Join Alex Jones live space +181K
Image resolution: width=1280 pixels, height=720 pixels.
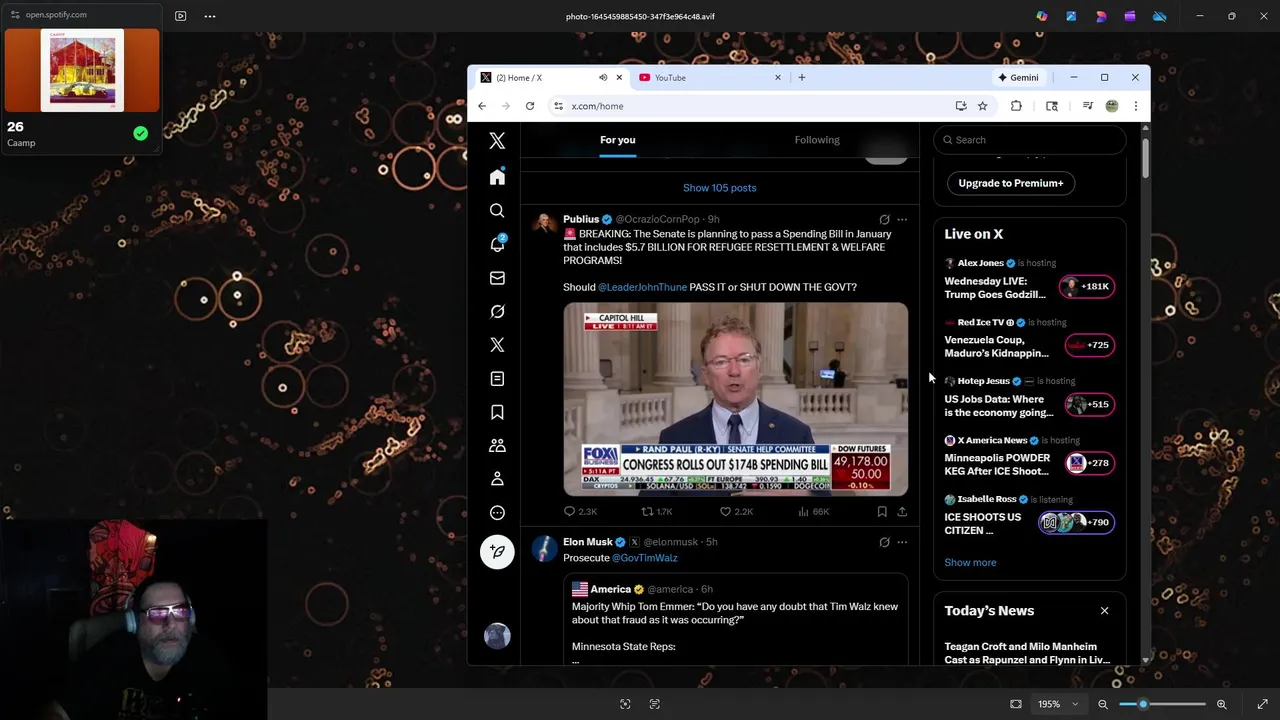coord(1087,286)
